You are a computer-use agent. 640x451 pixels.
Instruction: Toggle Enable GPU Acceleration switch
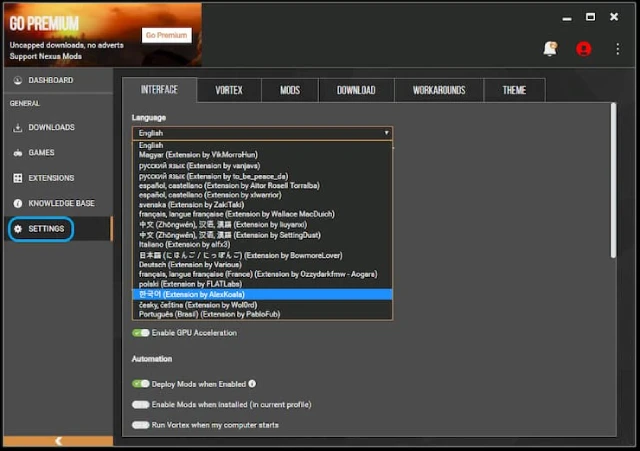pyautogui.click(x=141, y=333)
